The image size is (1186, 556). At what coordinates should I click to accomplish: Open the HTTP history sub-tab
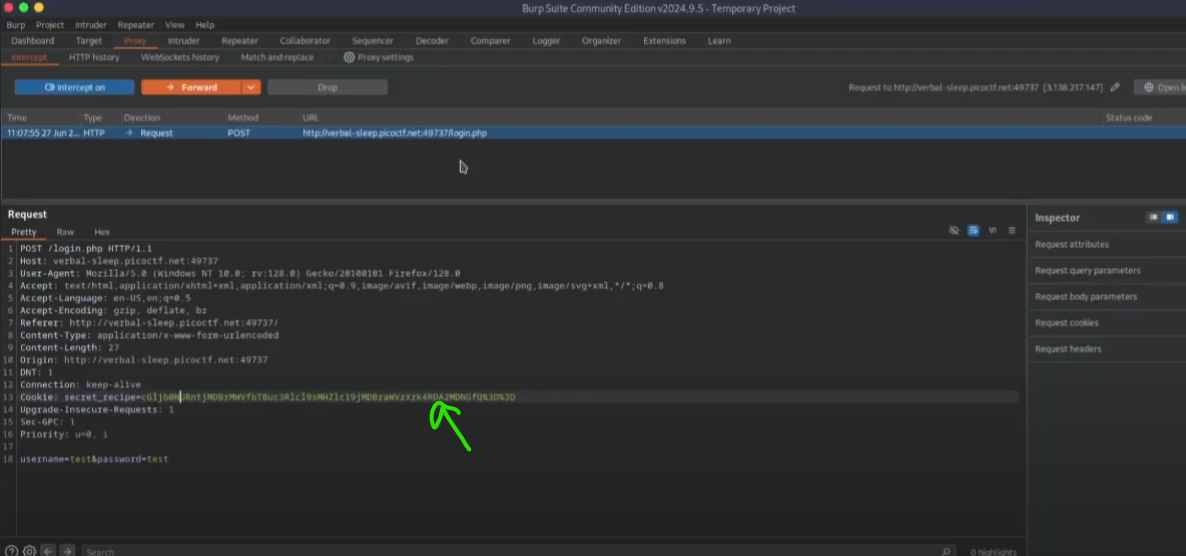click(x=94, y=57)
